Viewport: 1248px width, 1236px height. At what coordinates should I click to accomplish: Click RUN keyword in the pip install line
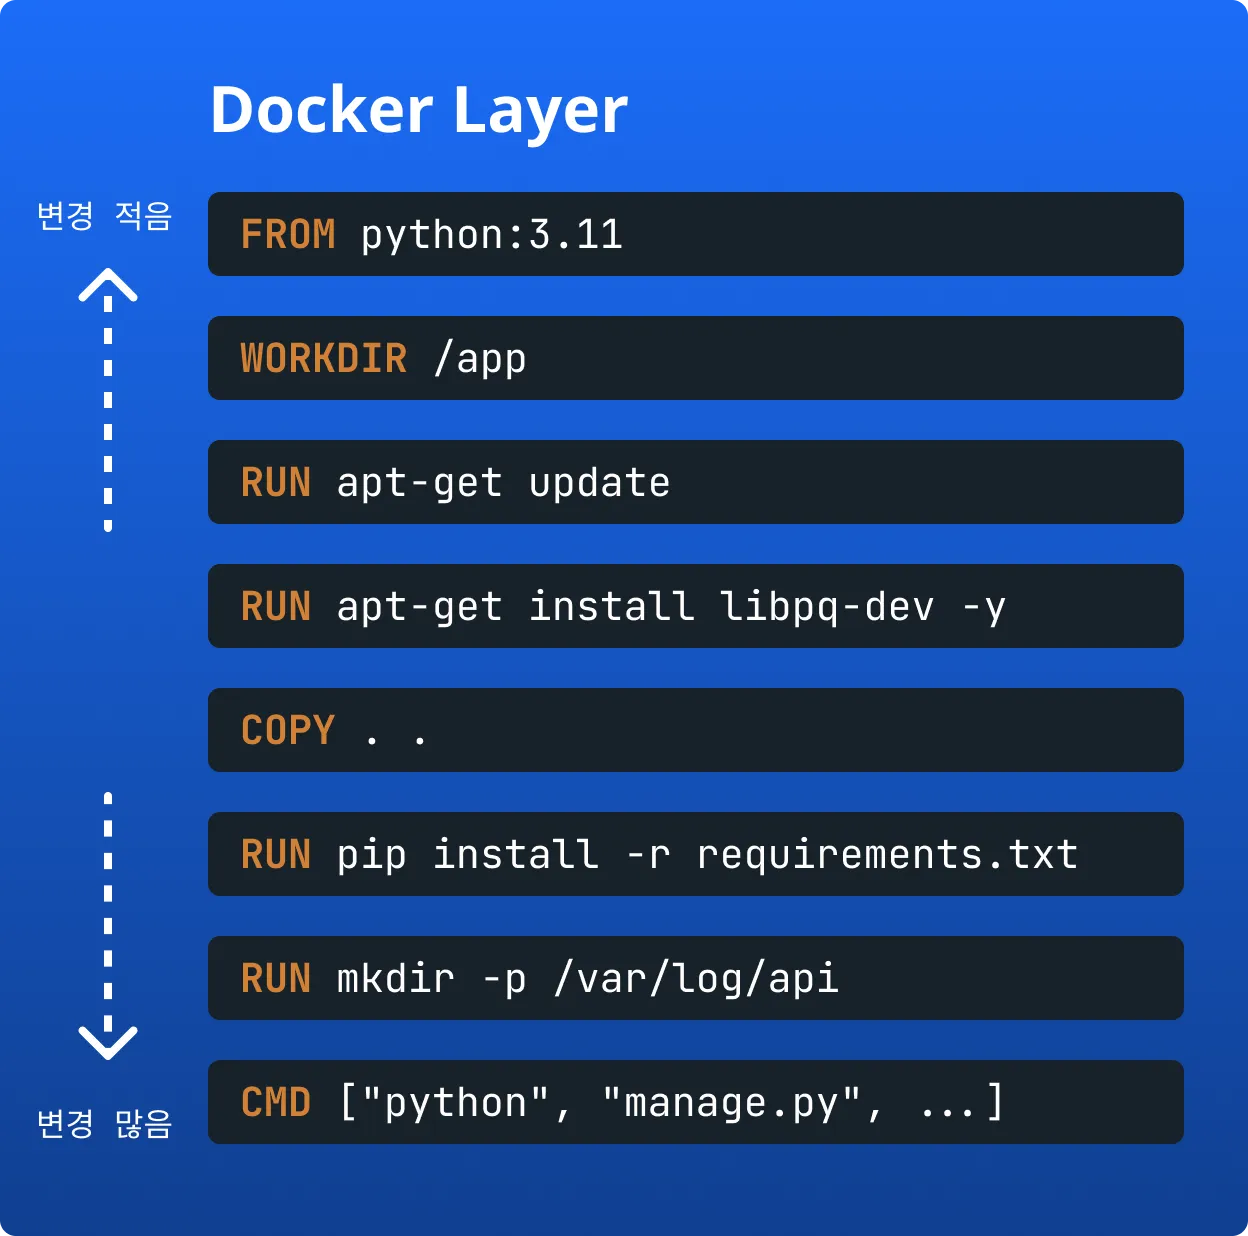[276, 855]
